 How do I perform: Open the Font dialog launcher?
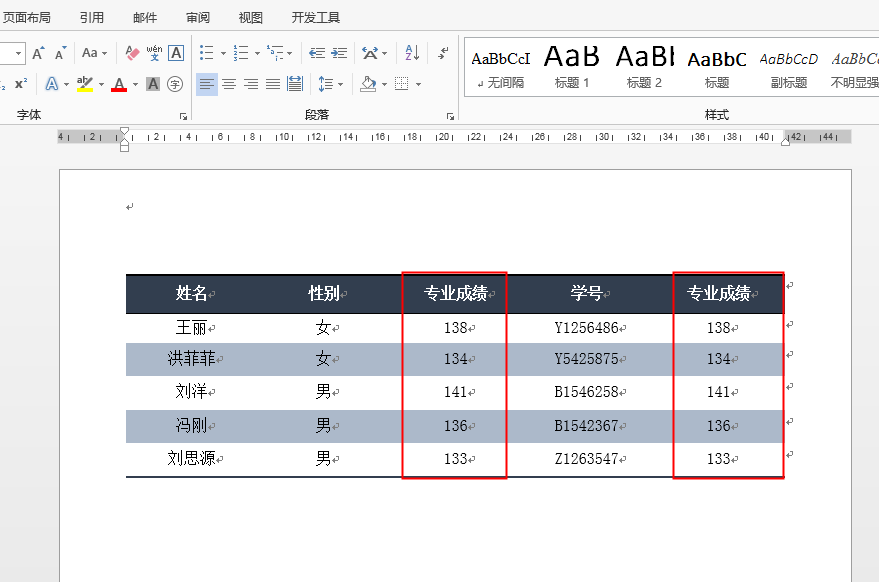coord(183,116)
